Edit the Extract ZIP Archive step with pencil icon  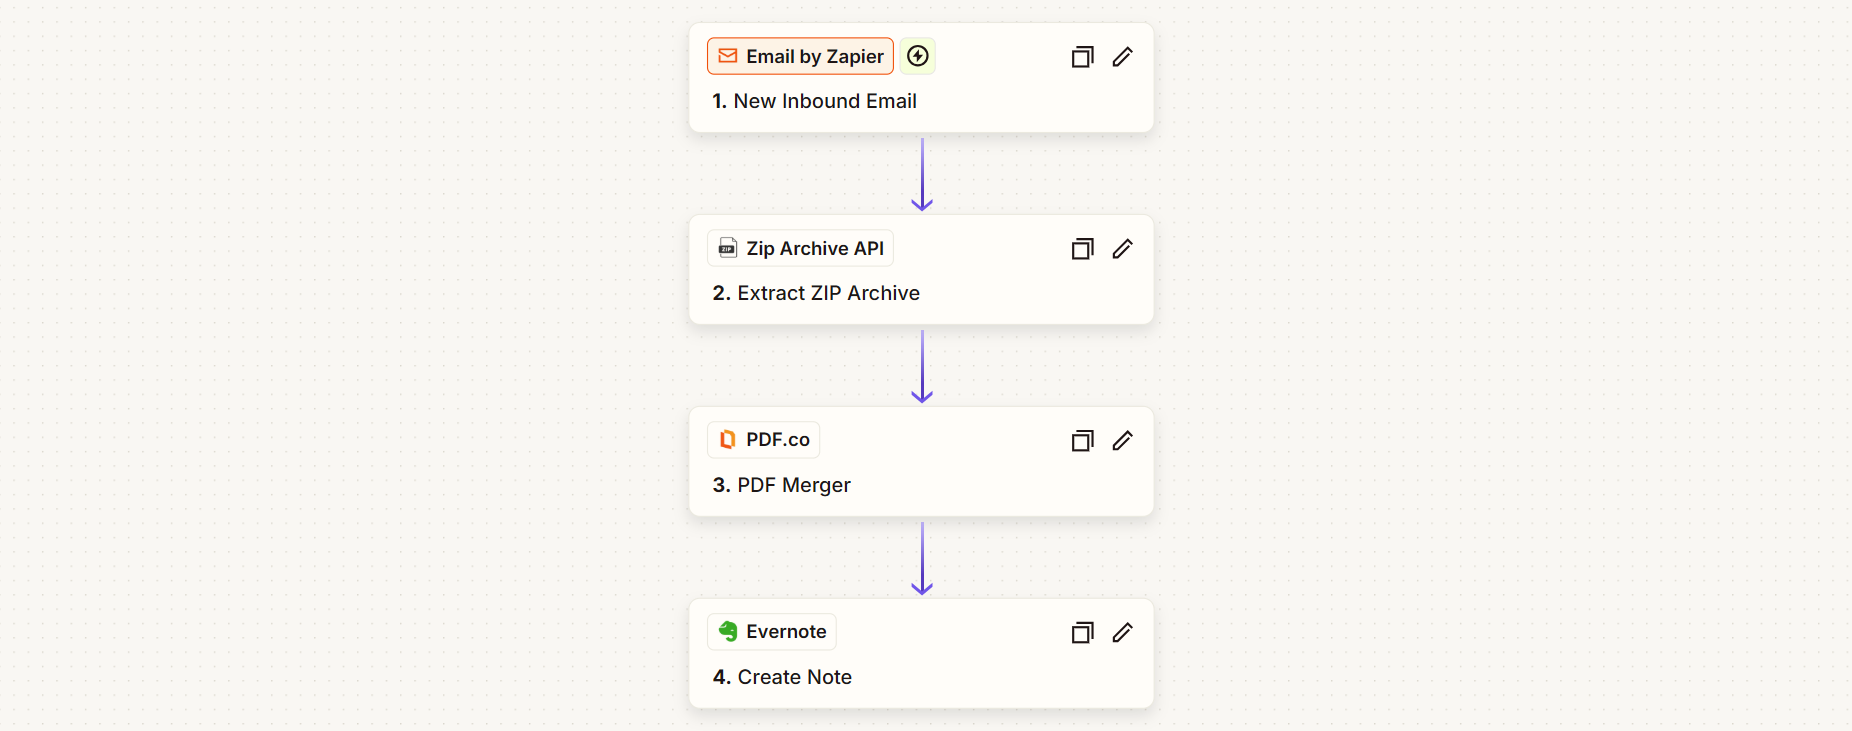(1123, 249)
